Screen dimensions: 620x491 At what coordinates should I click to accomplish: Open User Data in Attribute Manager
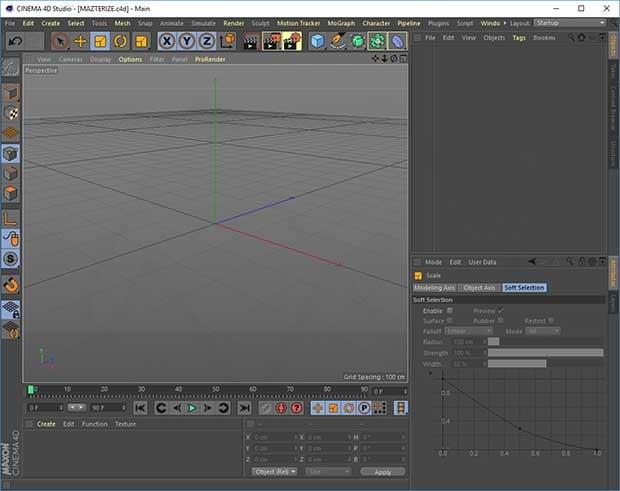tap(482, 262)
